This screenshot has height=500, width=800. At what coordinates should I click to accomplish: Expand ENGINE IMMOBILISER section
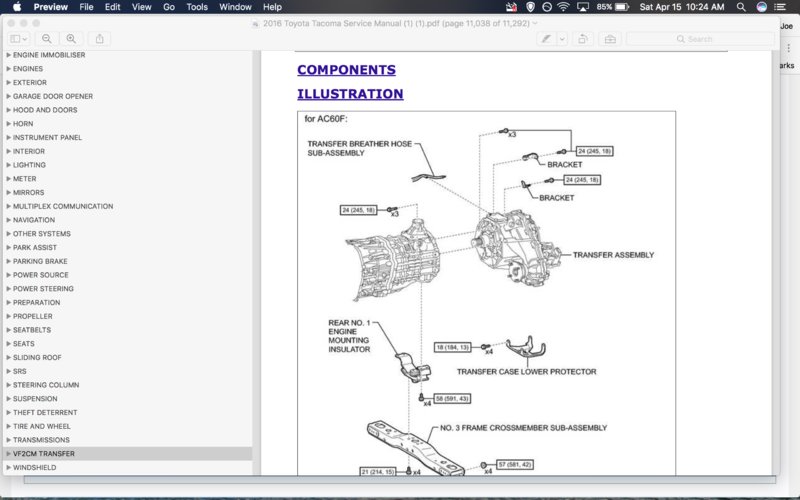(9, 55)
